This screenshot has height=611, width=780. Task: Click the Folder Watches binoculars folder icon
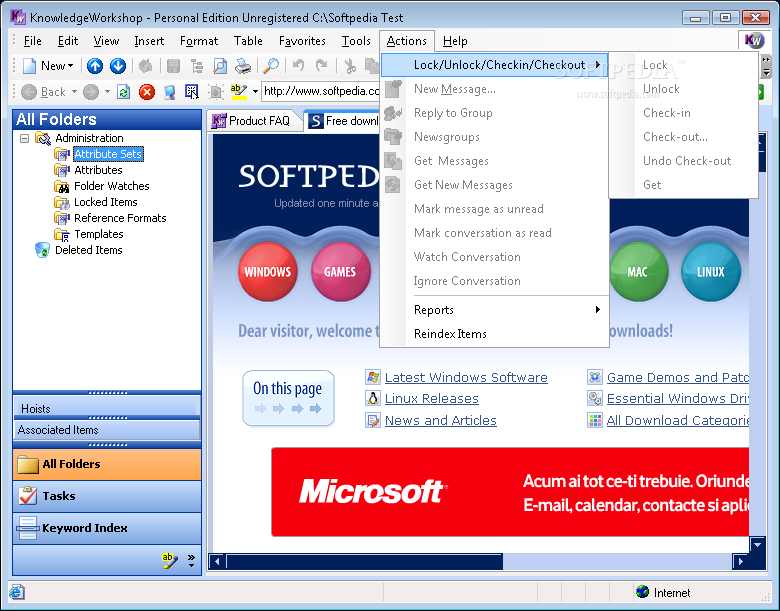[x=62, y=187]
